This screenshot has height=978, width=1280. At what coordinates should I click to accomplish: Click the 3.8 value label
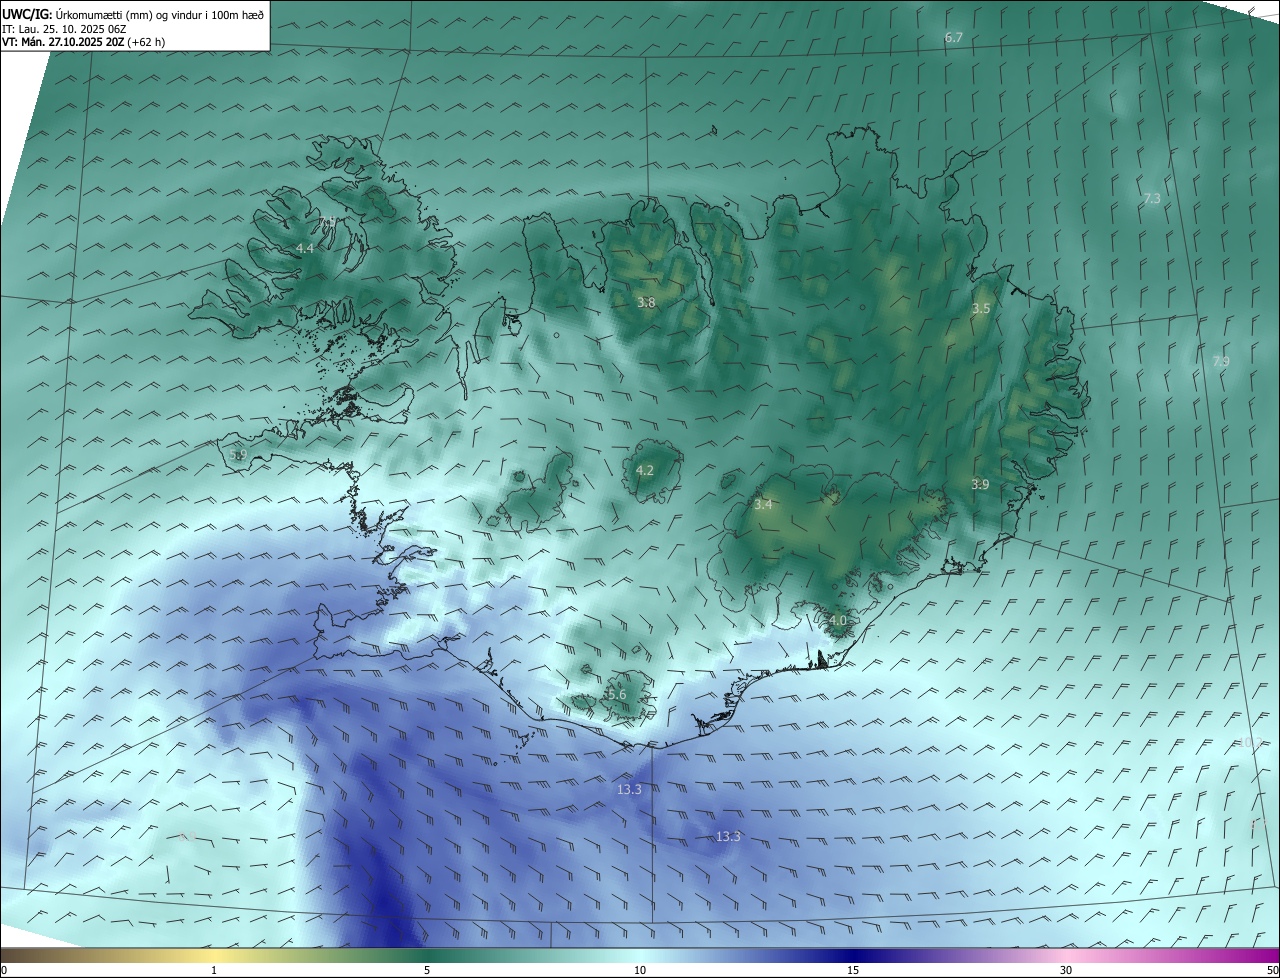click(x=646, y=302)
